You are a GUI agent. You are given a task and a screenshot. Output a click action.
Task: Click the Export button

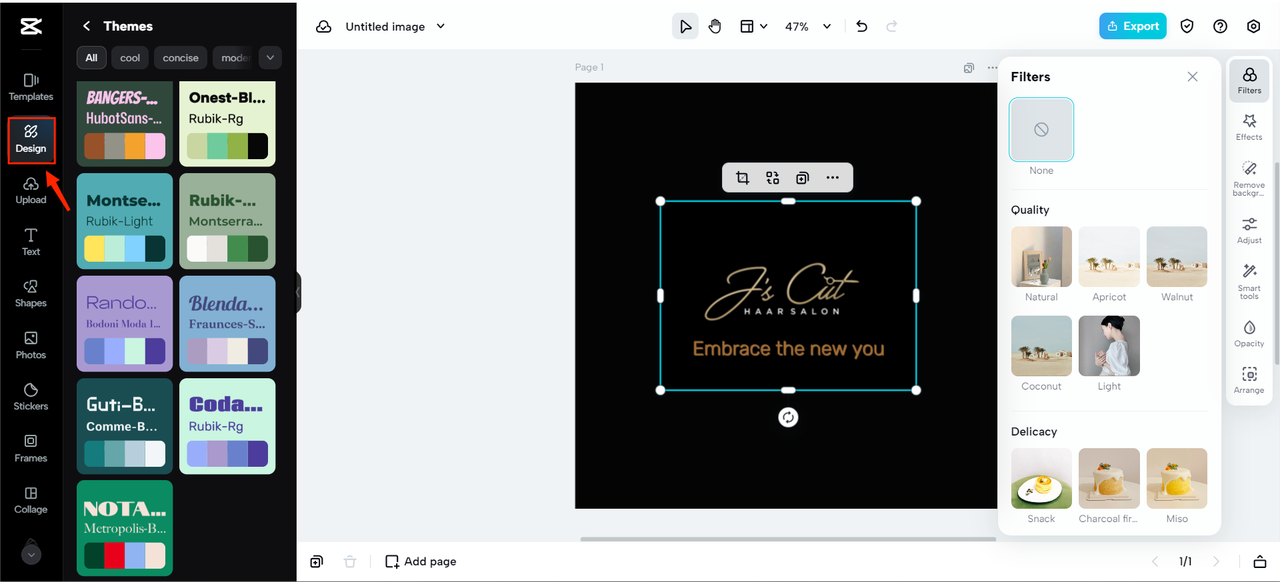tap(1132, 27)
